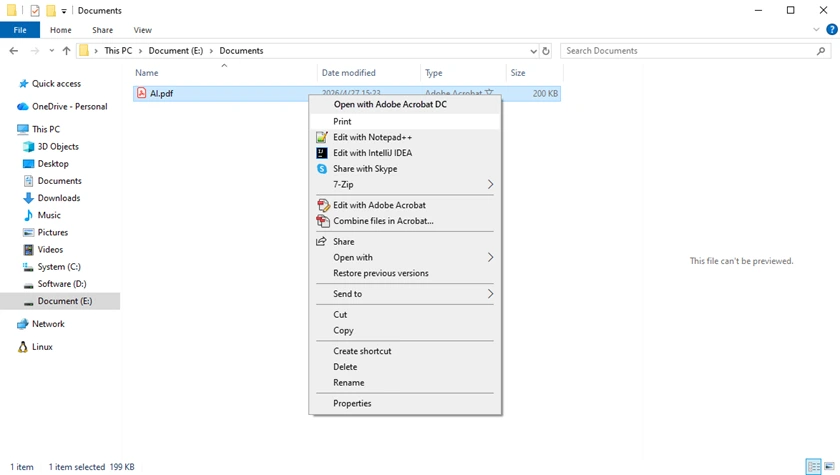840x475 pixels.
Task: Select Edit with IntelliJ IDEA entry
Action: point(405,153)
